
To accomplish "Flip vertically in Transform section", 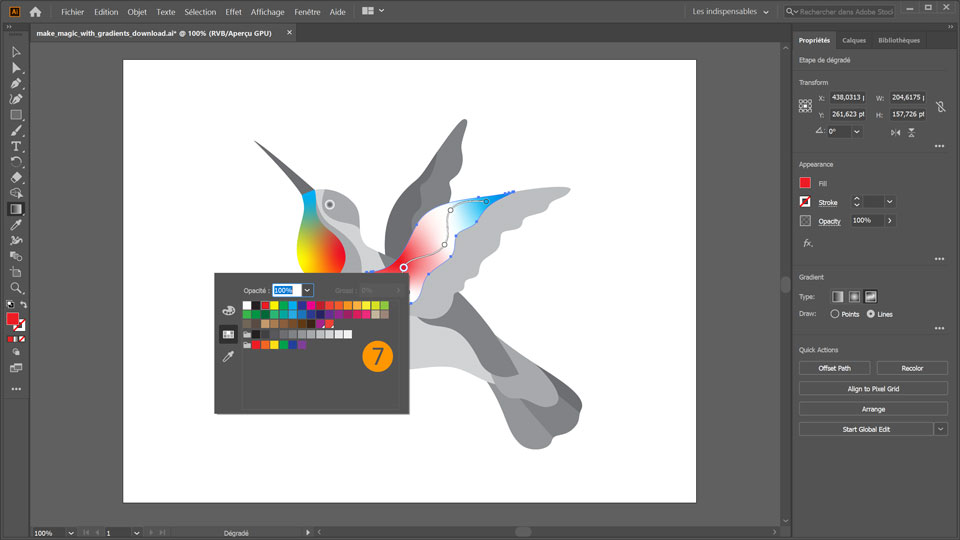I will 912,132.
